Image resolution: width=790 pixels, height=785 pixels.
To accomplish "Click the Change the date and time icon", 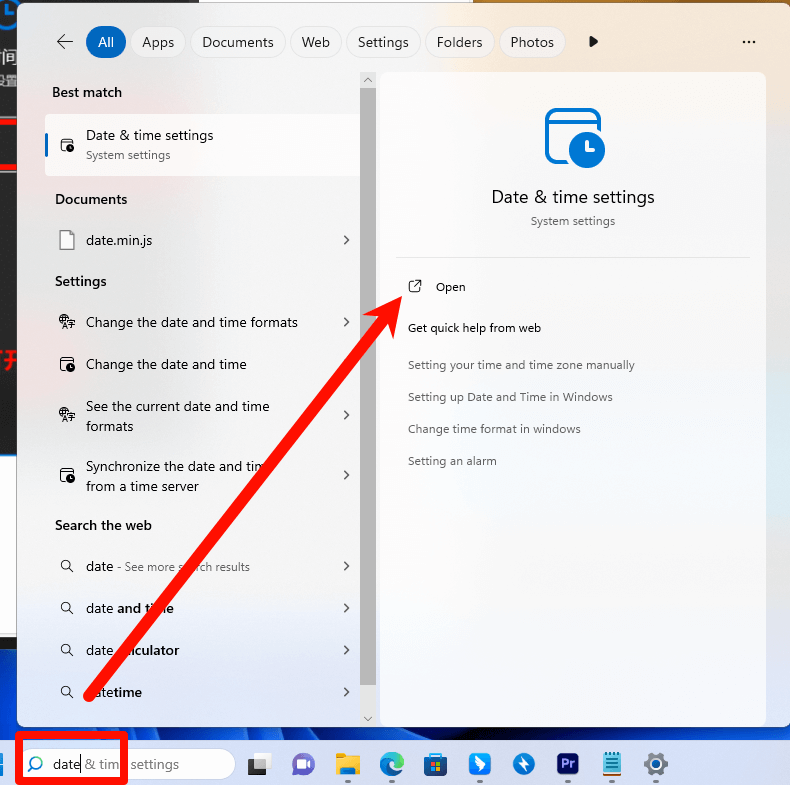I will click(68, 364).
